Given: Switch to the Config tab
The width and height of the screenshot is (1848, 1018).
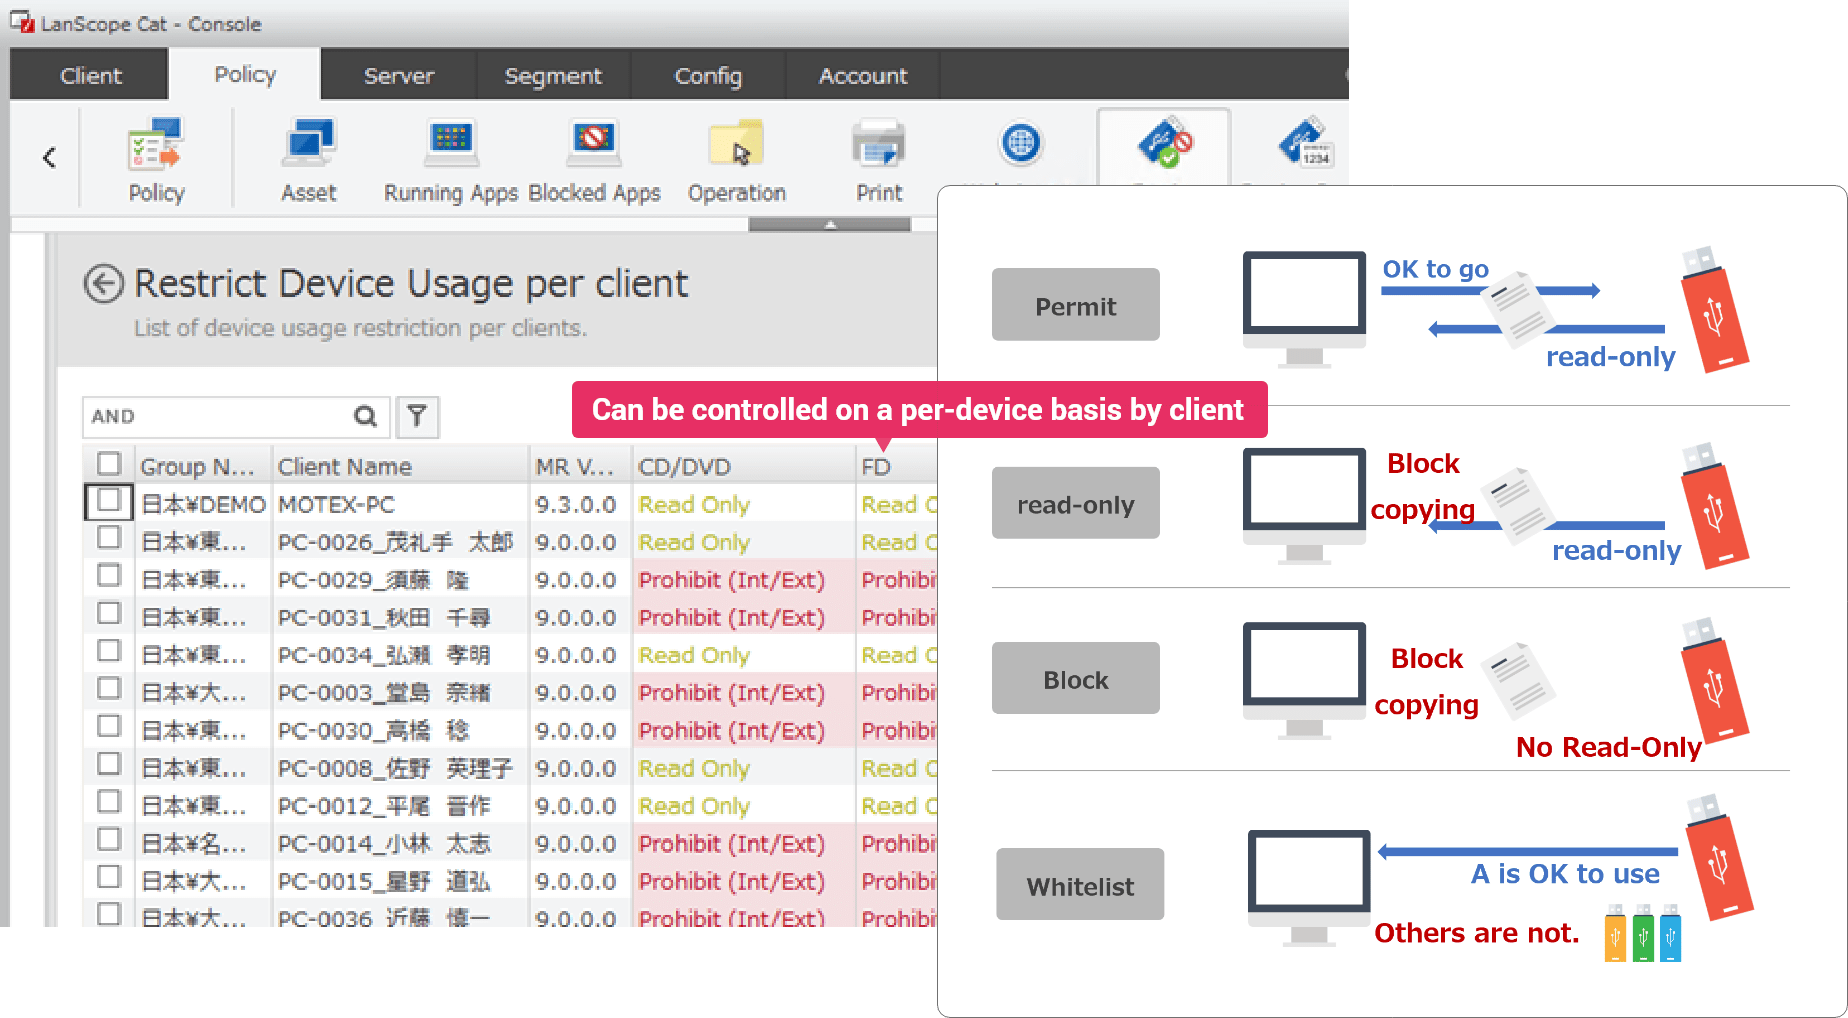Looking at the screenshot, I should point(708,76).
